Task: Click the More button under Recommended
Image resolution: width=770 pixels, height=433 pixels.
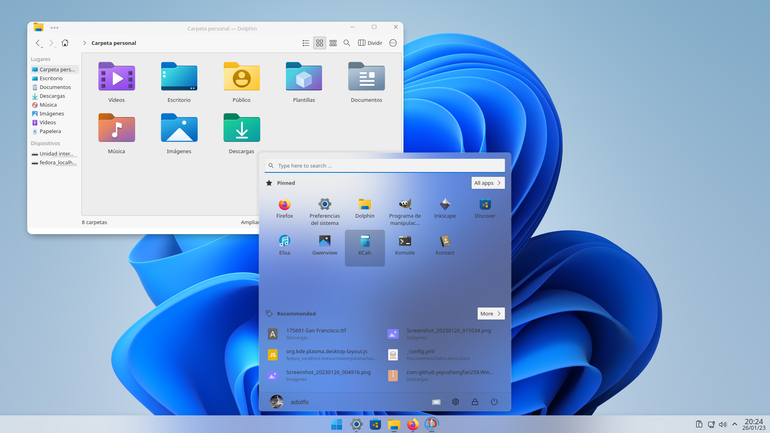Action: coord(491,314)
